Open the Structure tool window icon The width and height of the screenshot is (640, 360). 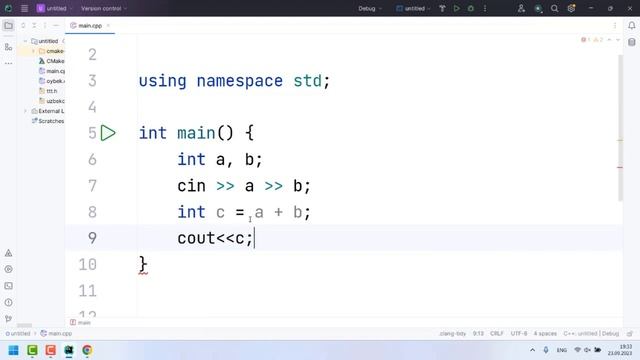pyautogui.click(x=8, y=47)
